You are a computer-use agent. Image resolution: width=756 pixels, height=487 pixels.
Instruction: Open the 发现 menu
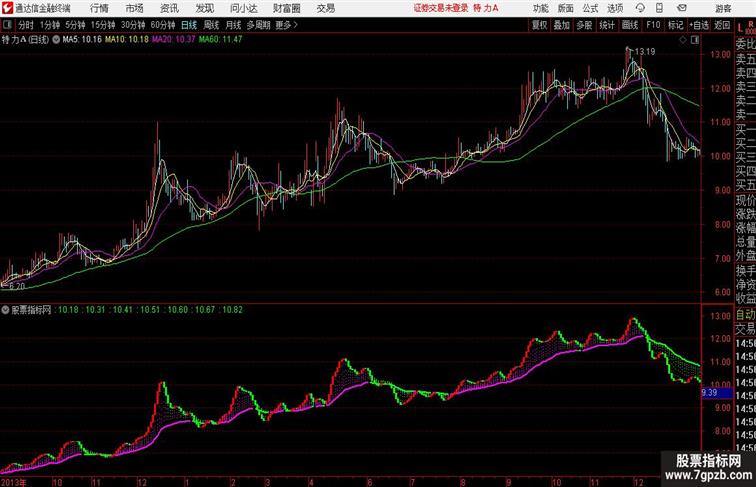pos(204,8)
